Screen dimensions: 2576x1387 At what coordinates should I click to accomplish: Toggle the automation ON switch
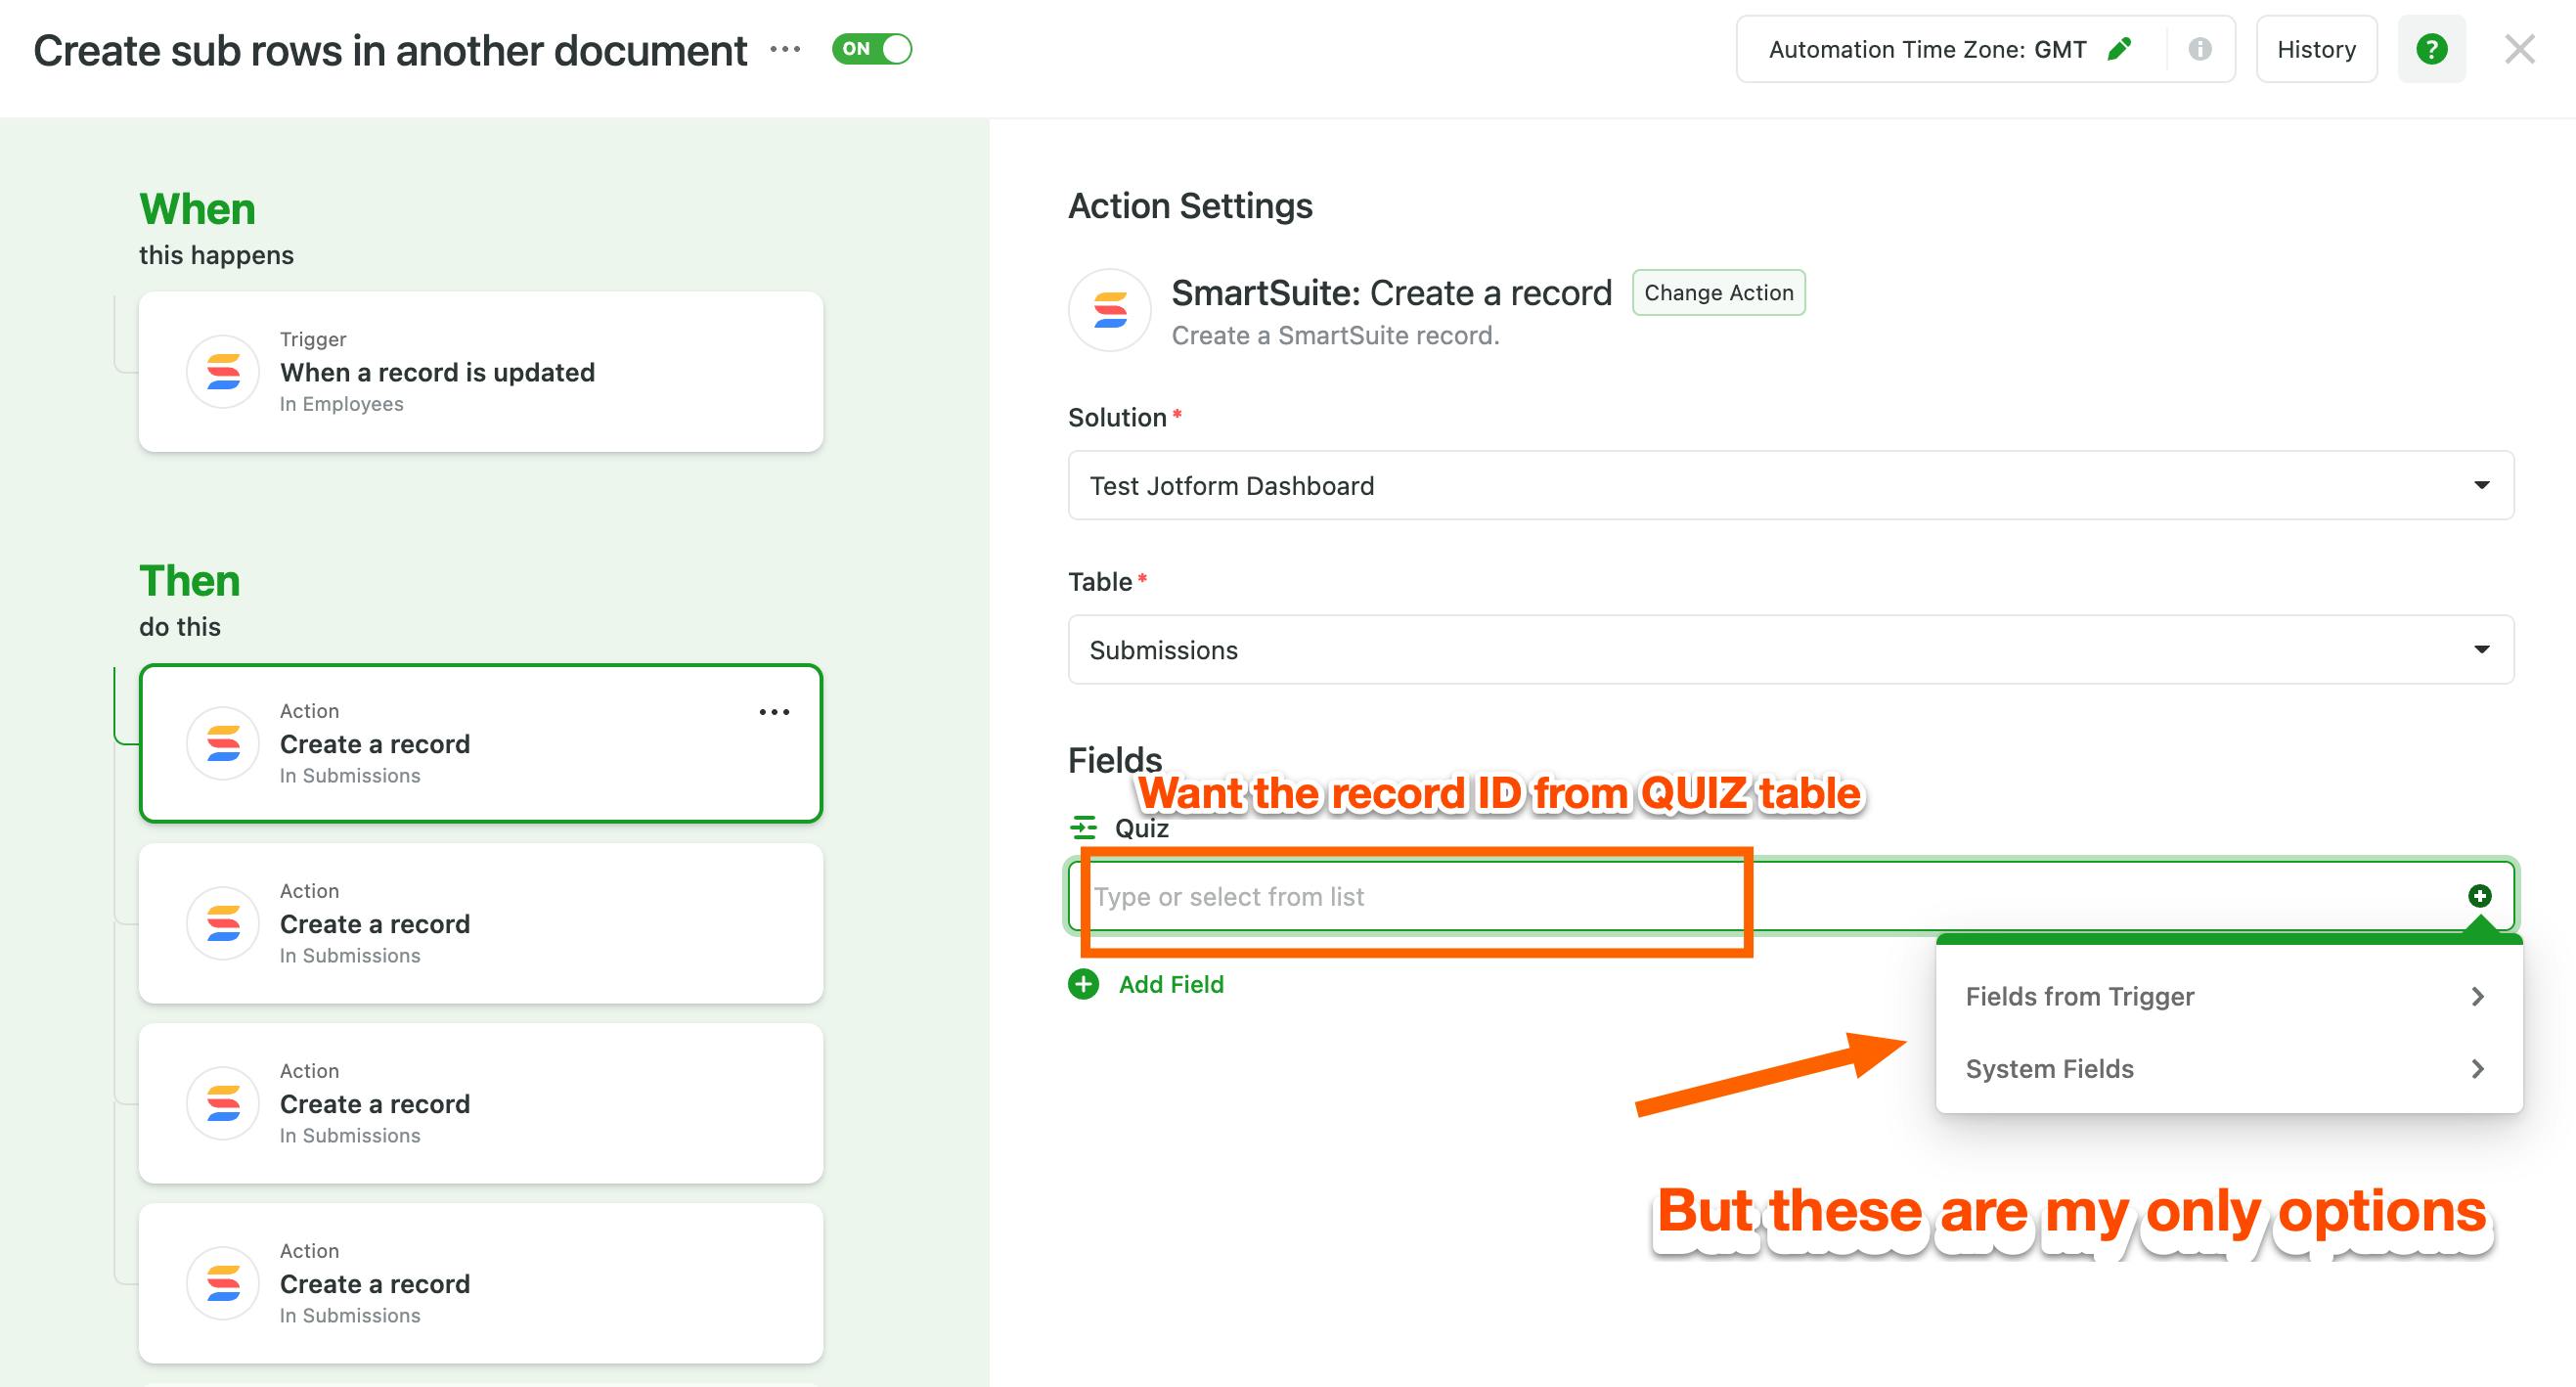pyautogui.click(x=871, y=49)
